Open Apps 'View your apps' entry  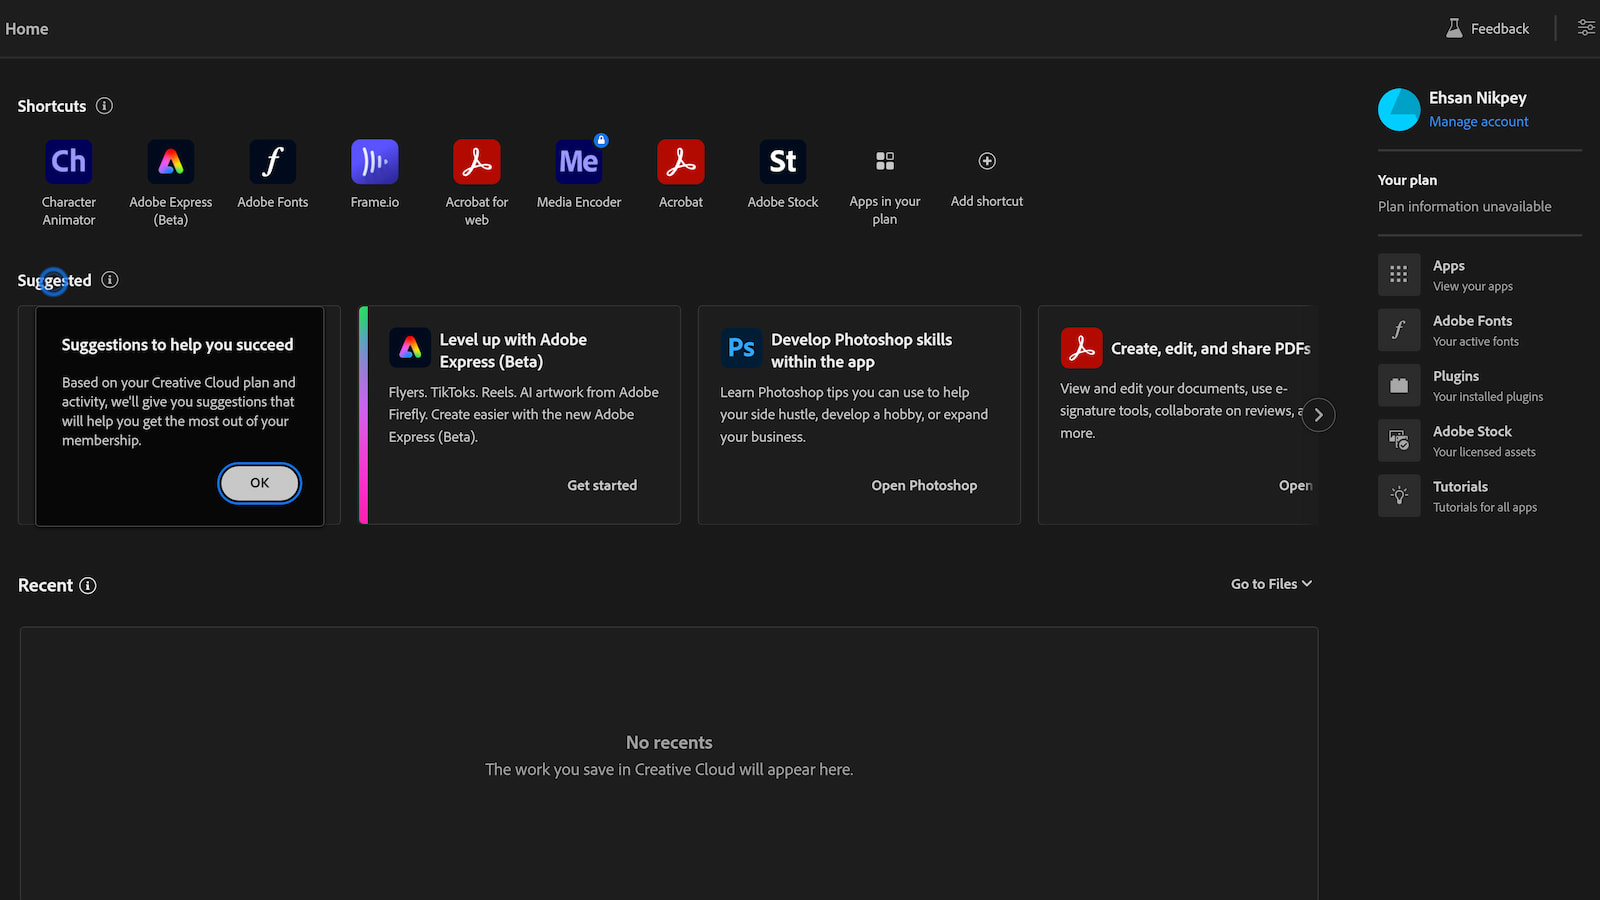click(1480, 275)
